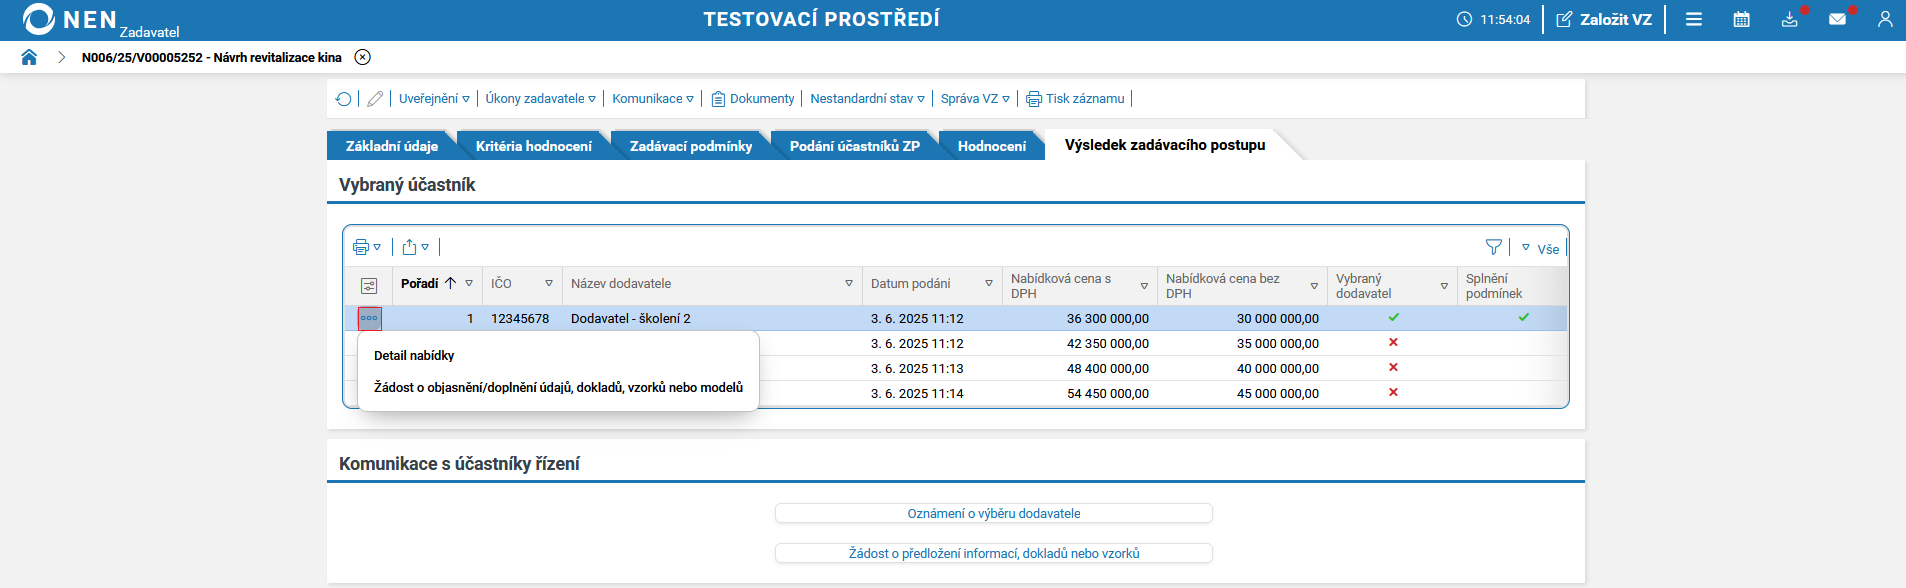Open Dokumenty
Viewport: 1906px width, 588px height.
[753, 99]
